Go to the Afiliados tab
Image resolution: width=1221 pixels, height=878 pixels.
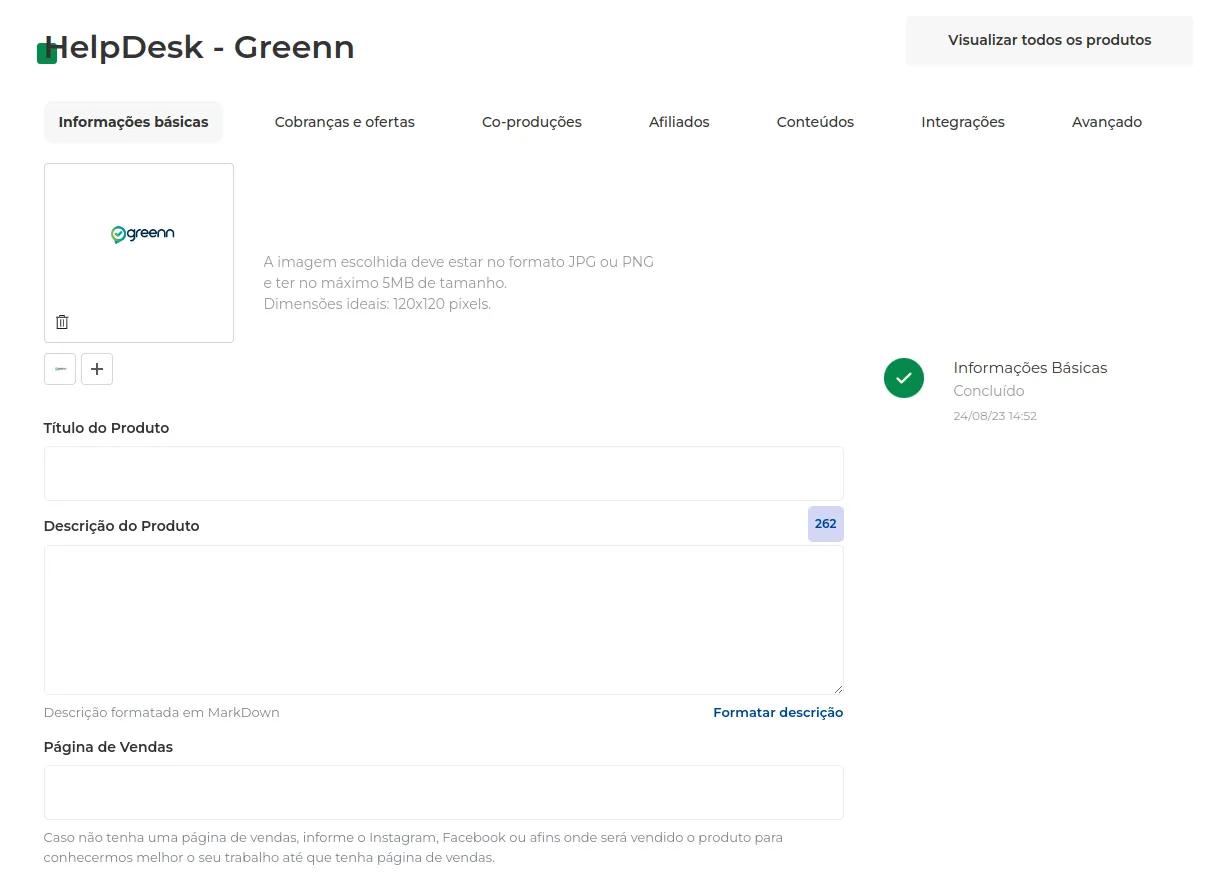(x=679, y=122)
